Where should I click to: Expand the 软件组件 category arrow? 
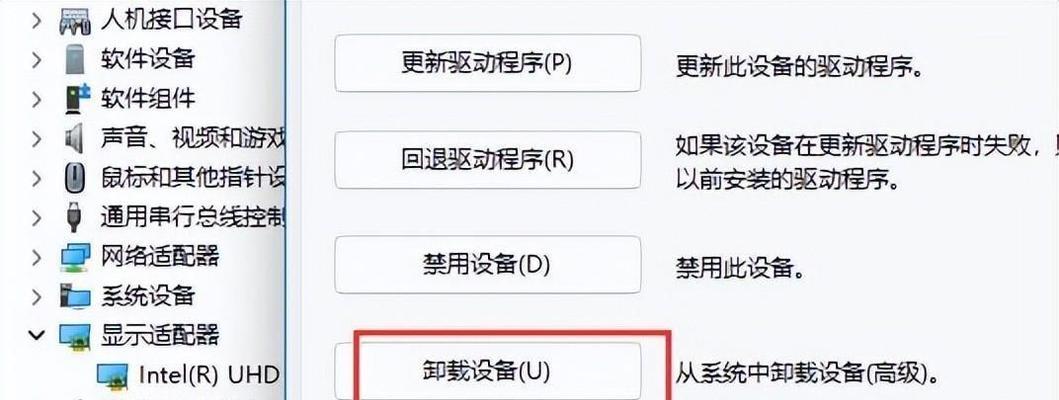pos(37,98)
